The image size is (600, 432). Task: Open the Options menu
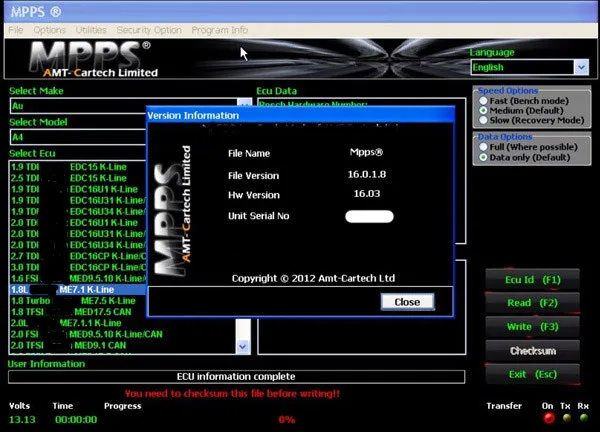coord(49,30)
